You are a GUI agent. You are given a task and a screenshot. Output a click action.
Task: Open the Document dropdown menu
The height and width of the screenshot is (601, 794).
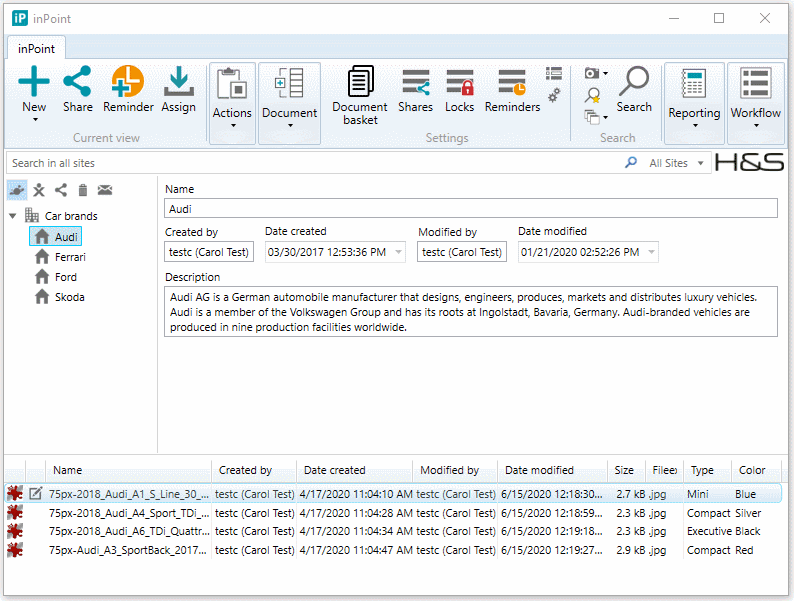pos(290,102)
